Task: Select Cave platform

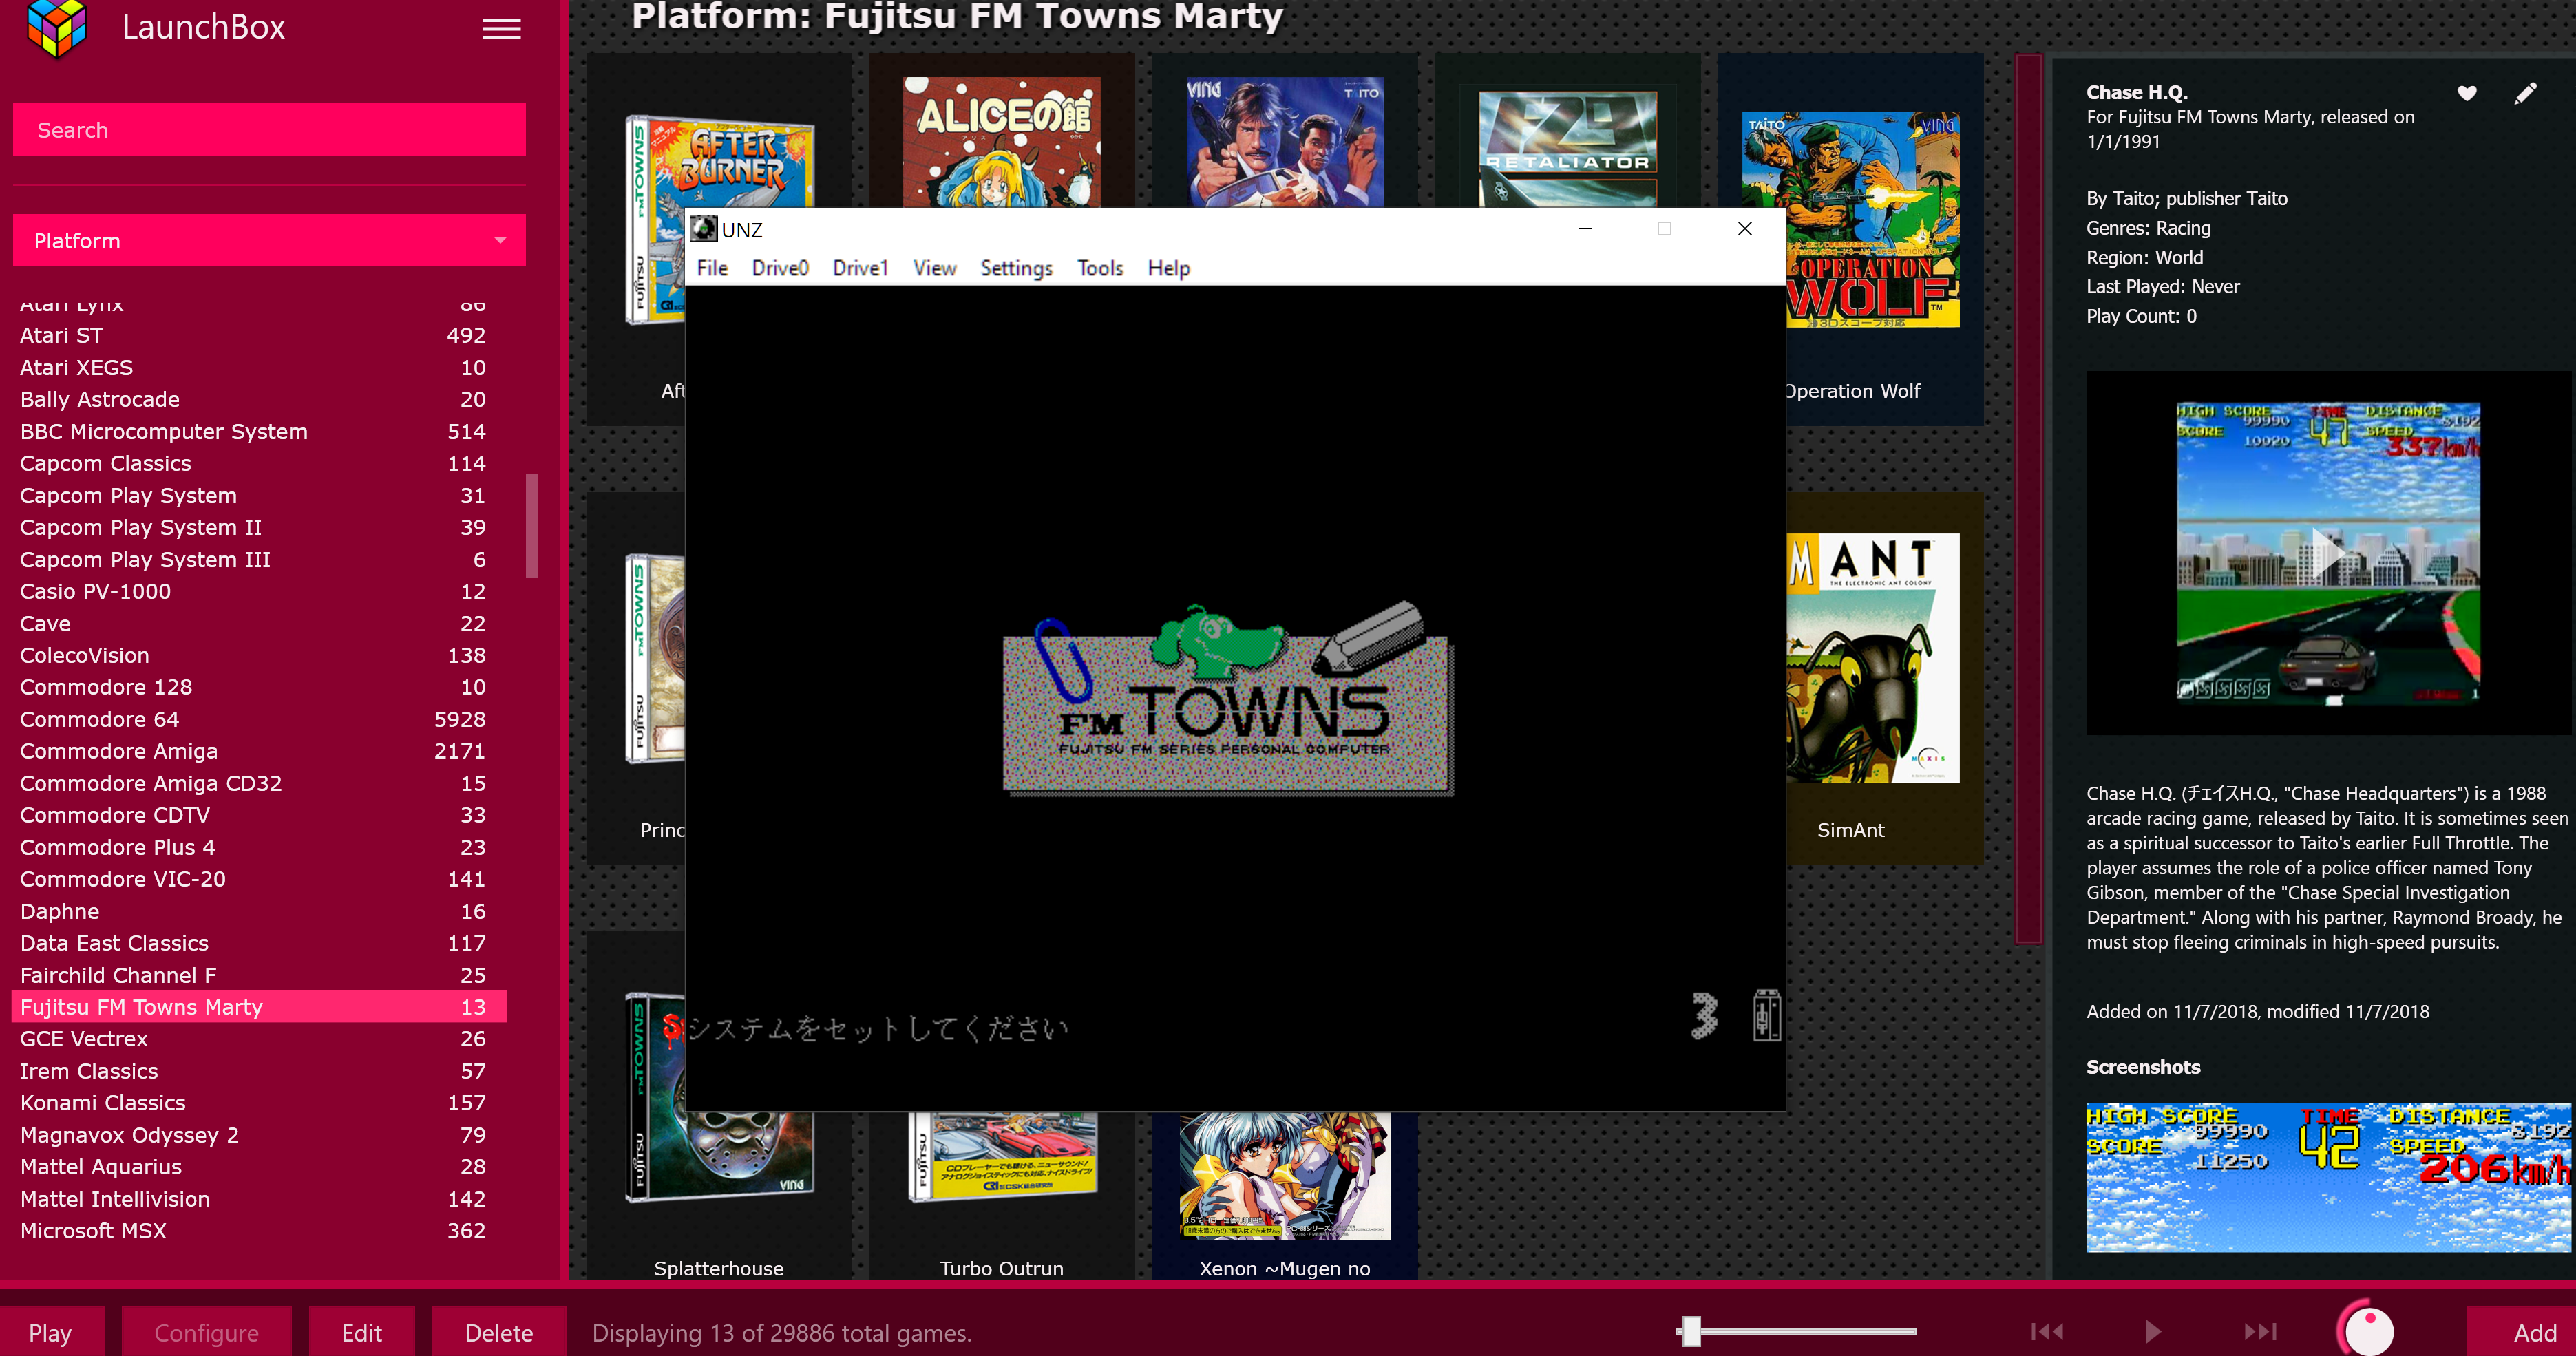Action: click(258, 623)
